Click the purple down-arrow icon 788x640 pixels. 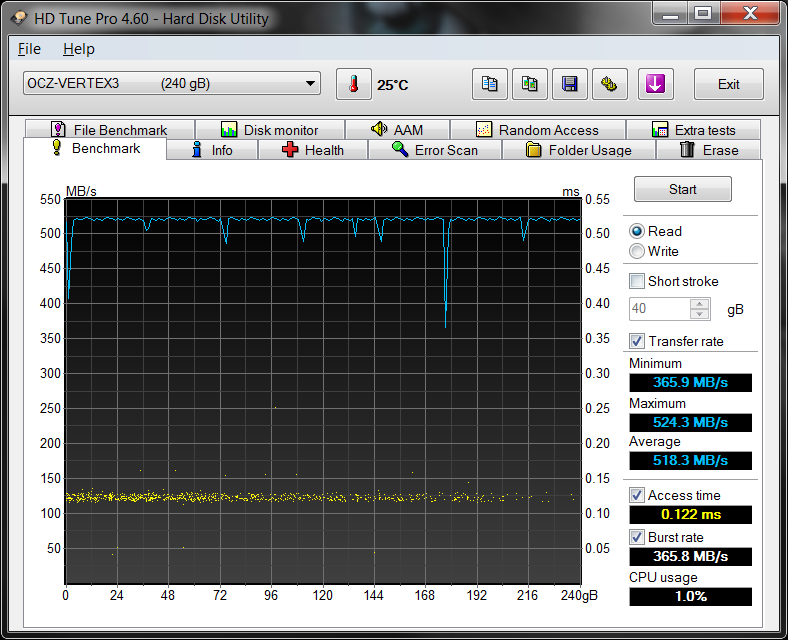pos(654,84)
